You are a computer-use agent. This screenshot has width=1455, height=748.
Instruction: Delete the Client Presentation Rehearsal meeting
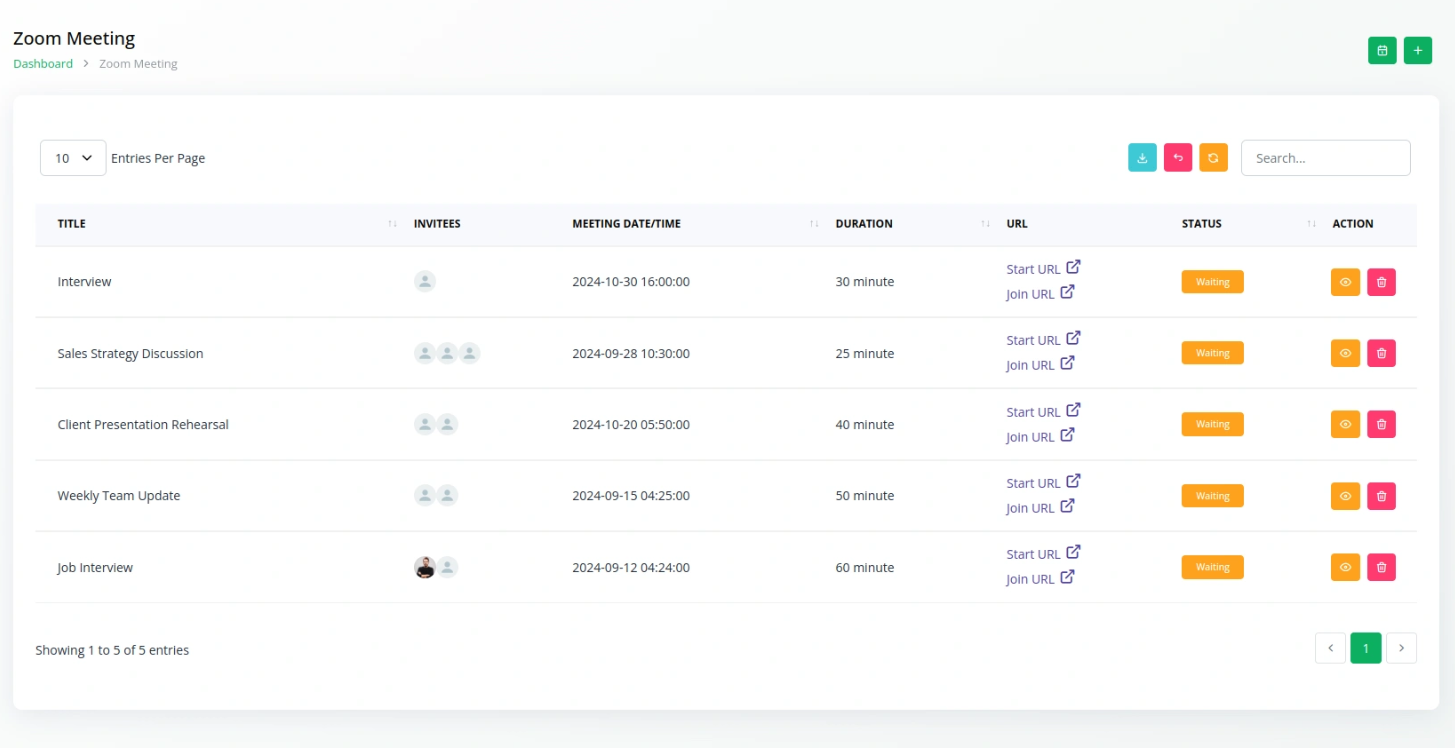click(x=1381, y=424)
